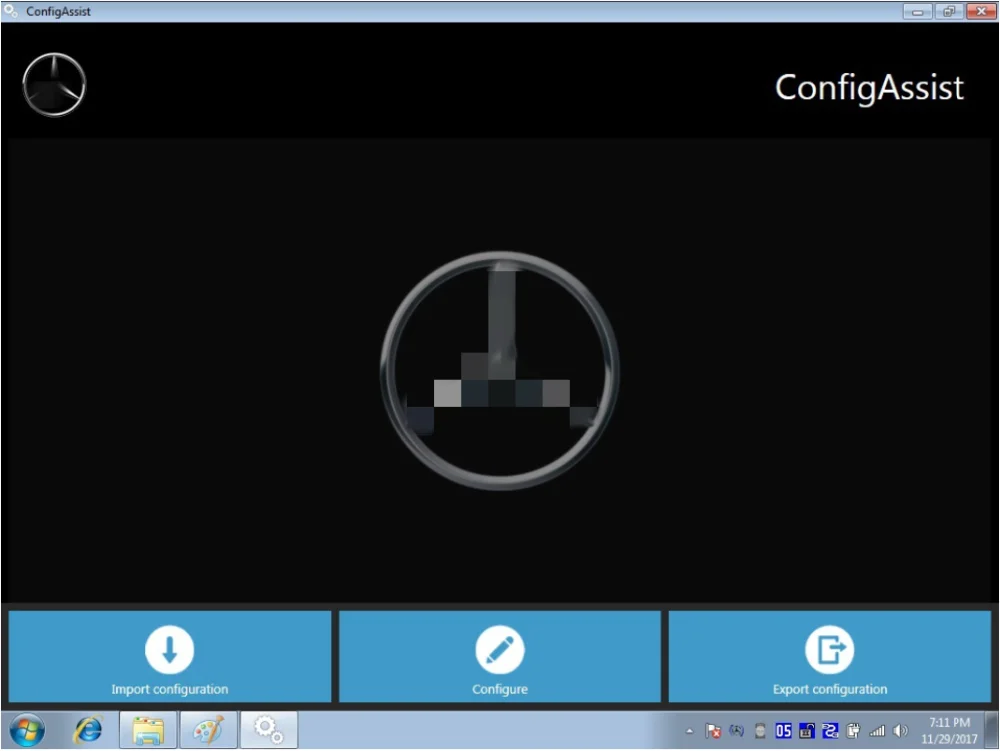Click the grey cylinder device tray icon
Viewport: 1000px width, 751px height.
click(760, 731)
